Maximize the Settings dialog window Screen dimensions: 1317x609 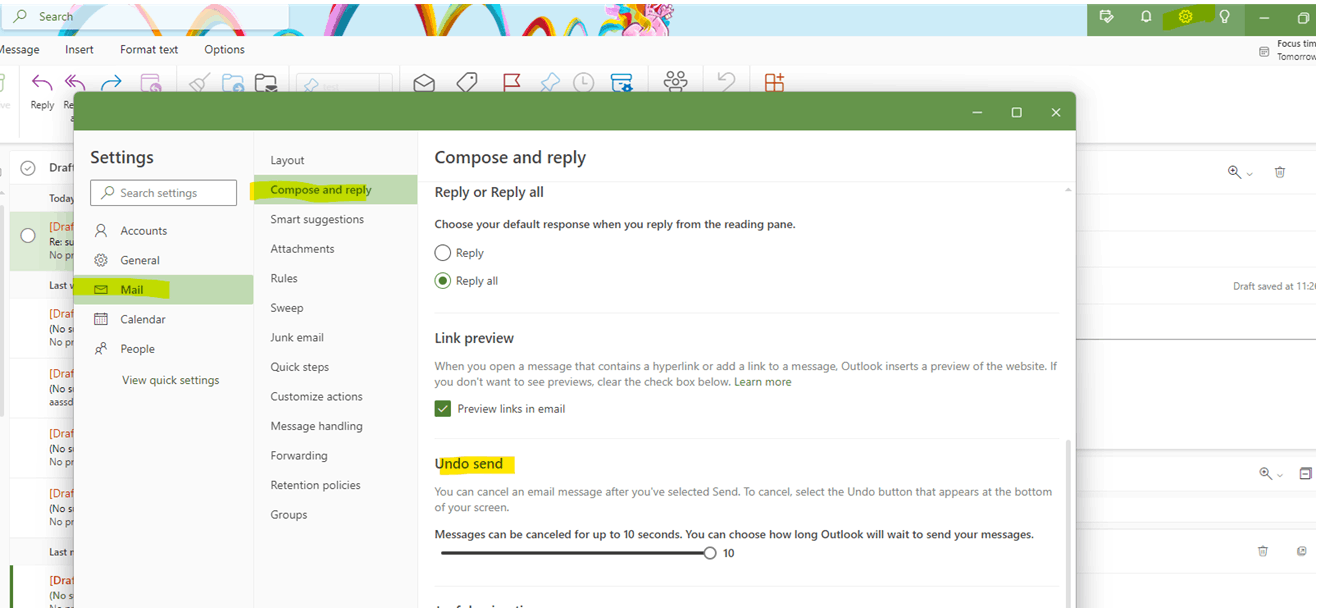(x=1016, y=112)
